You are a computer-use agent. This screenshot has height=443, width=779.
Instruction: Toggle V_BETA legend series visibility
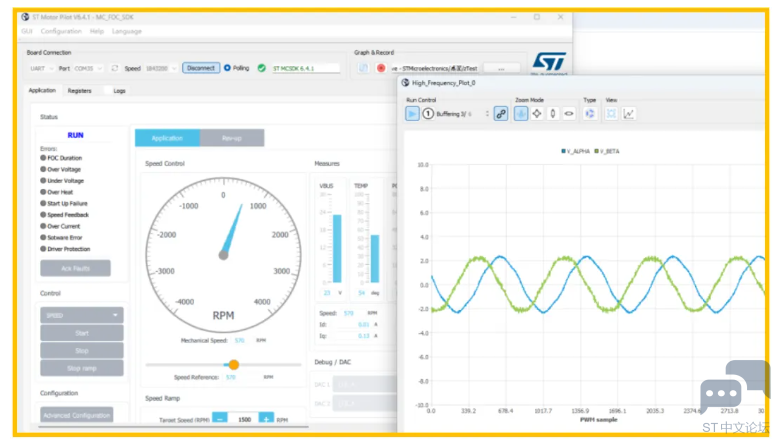pos(607,151)
